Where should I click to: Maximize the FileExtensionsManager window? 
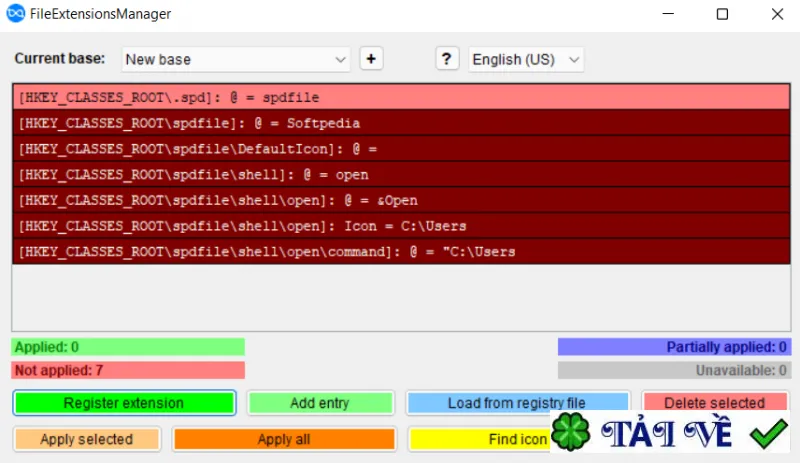pyautogui.click(x=722, y=14)
